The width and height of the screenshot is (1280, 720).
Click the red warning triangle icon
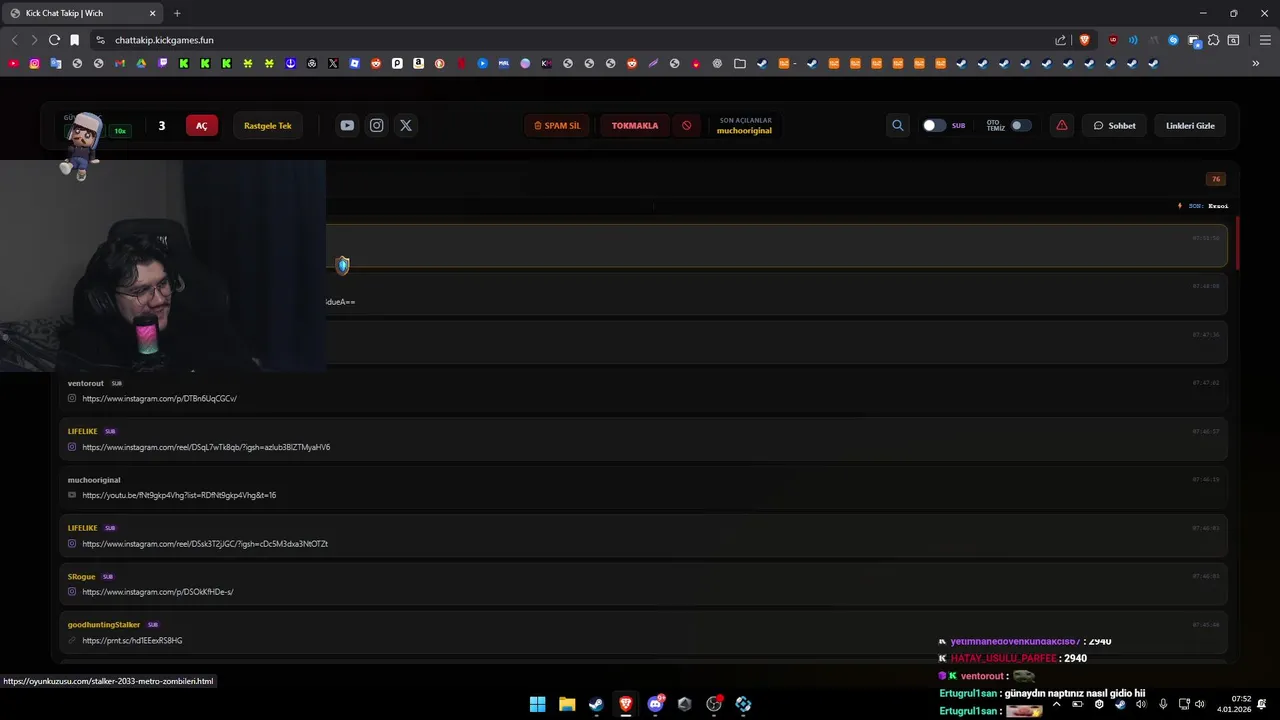(1061, 125)
